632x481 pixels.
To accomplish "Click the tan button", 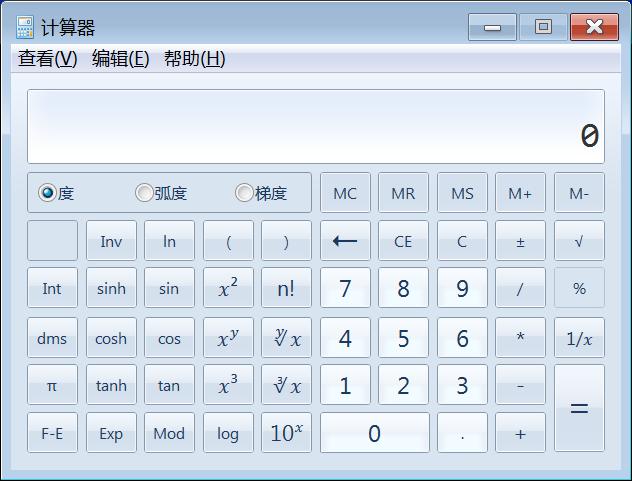I will coord(169,385).
